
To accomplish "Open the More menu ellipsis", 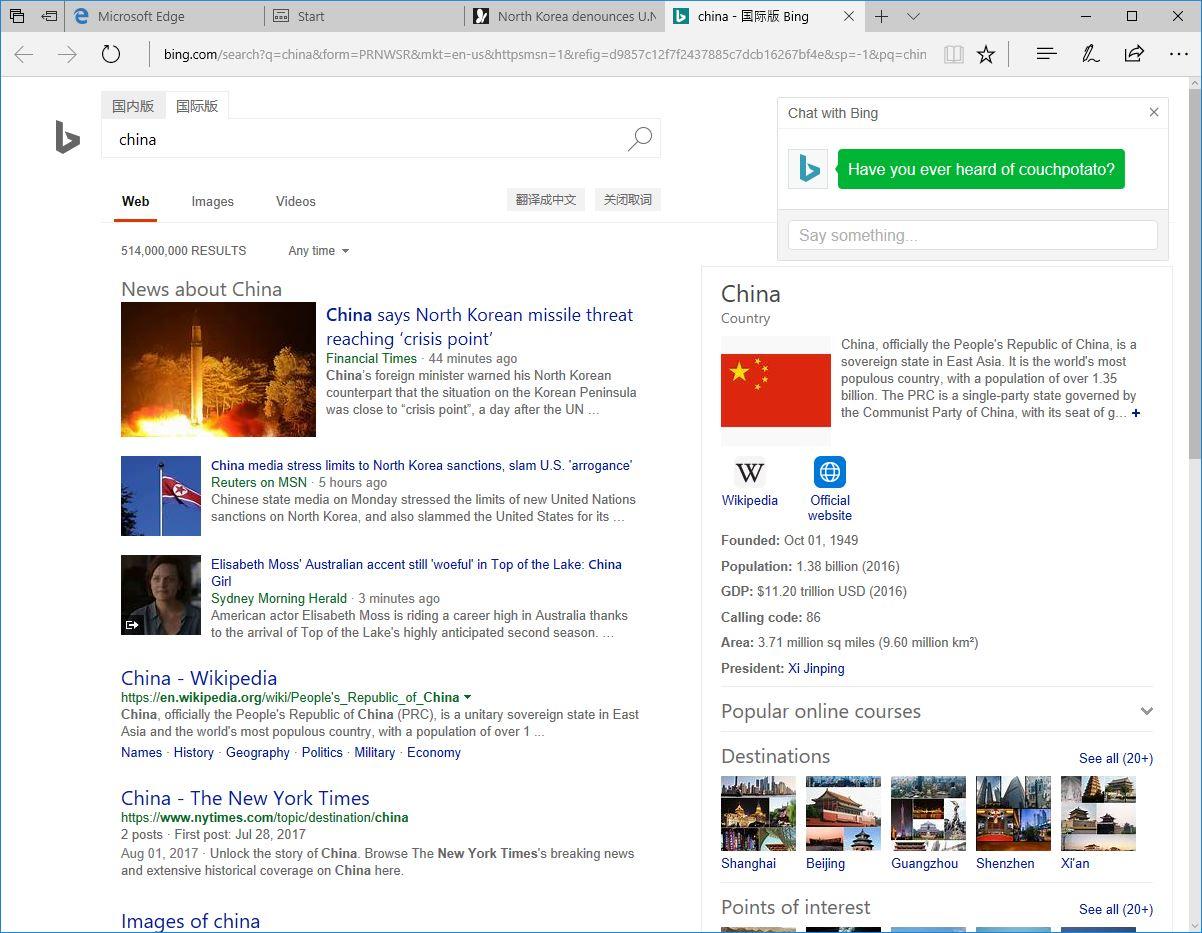I will click(x=1178, y=54).
